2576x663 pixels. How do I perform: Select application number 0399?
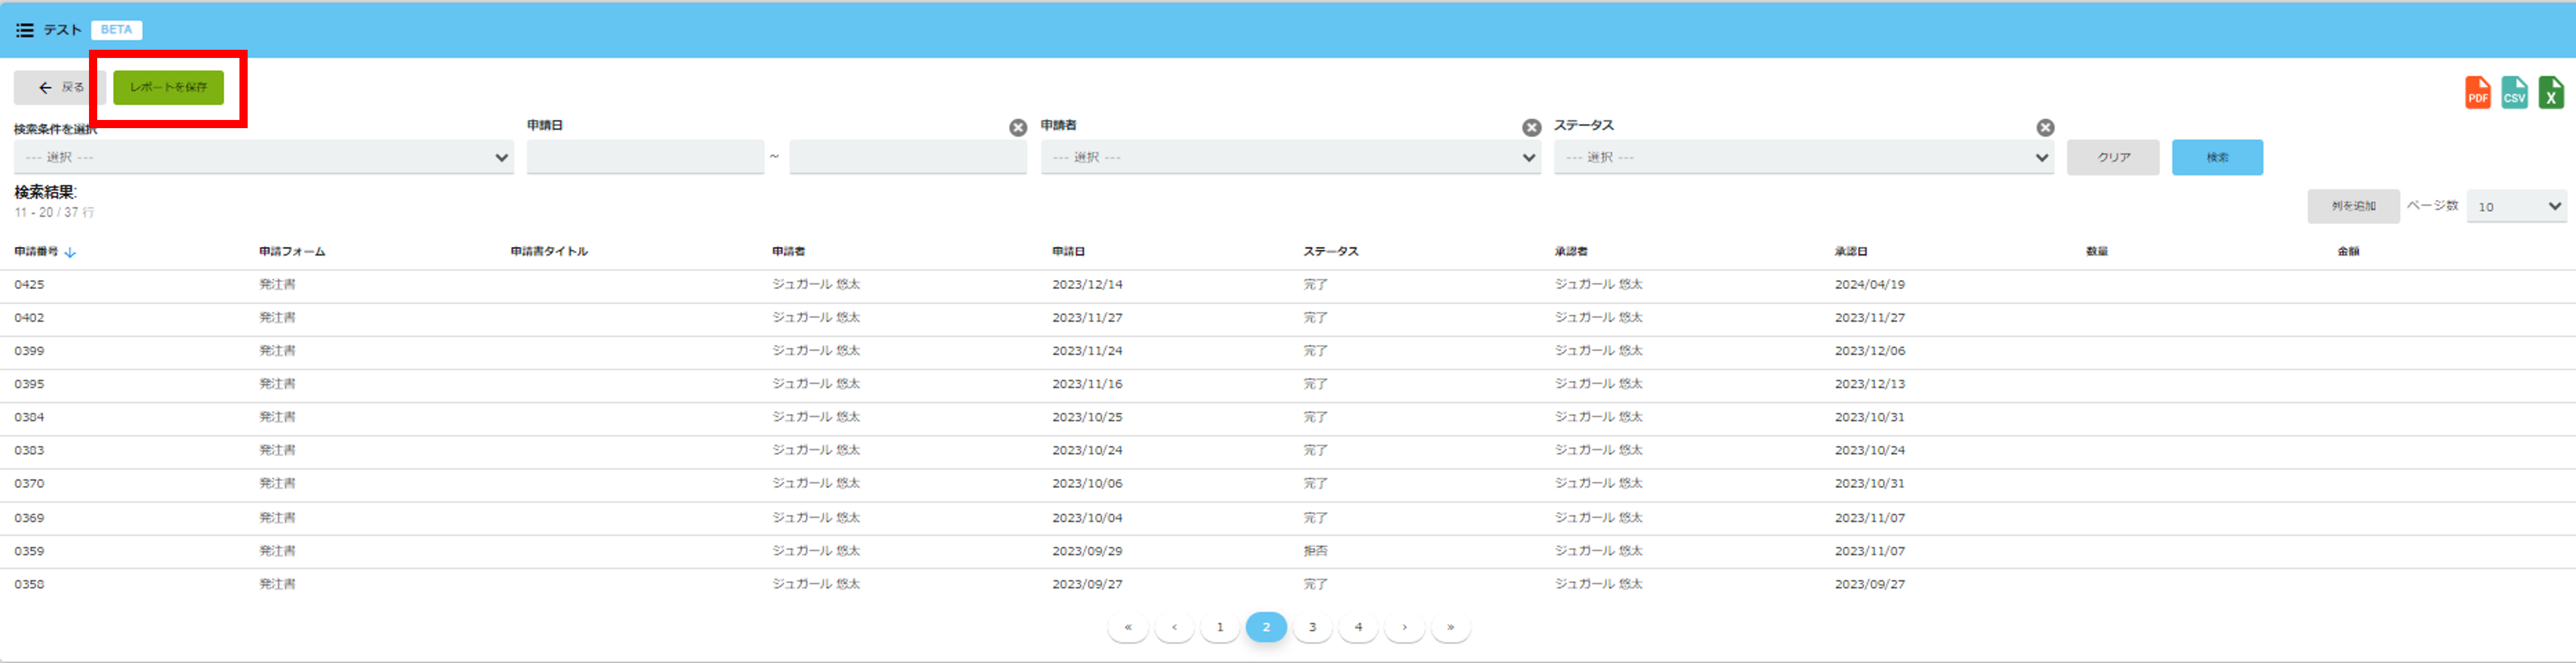point(29,351)
